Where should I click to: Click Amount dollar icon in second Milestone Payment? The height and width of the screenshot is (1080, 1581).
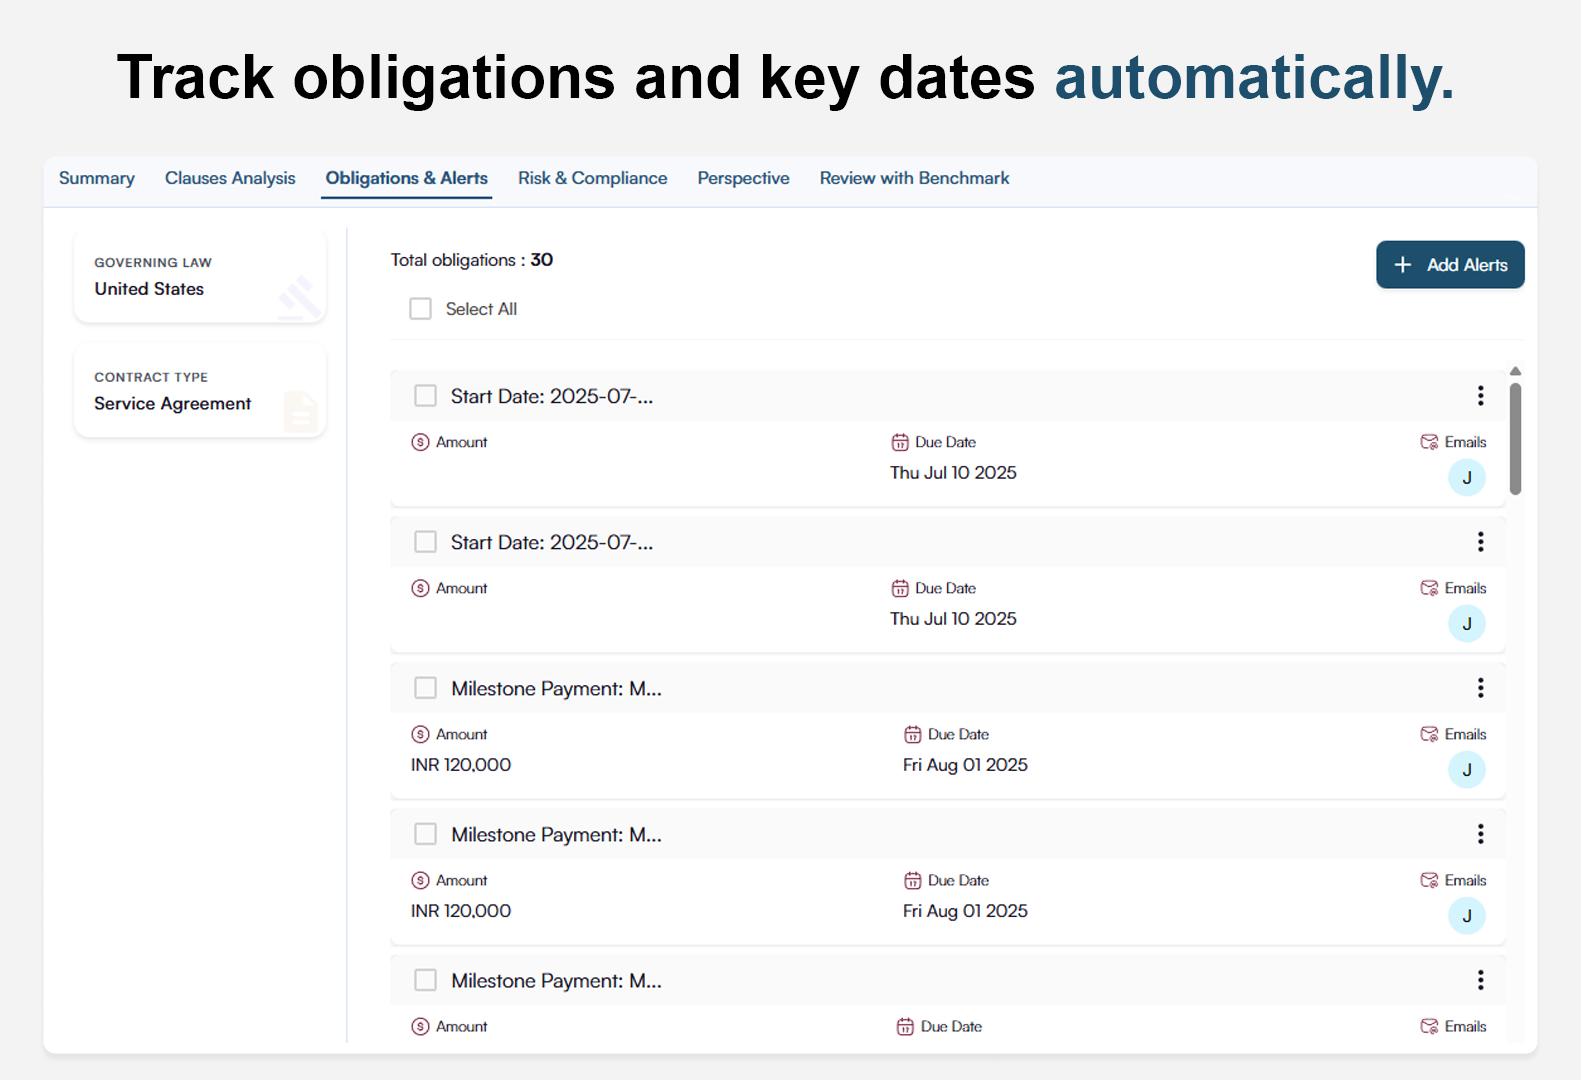tap(420, 880)
